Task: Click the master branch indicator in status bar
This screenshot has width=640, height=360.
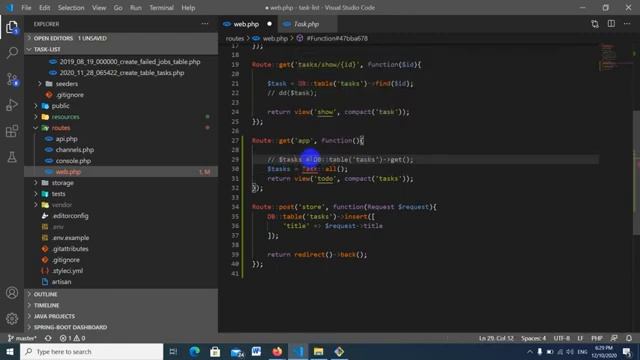Action: coord(22,338)
